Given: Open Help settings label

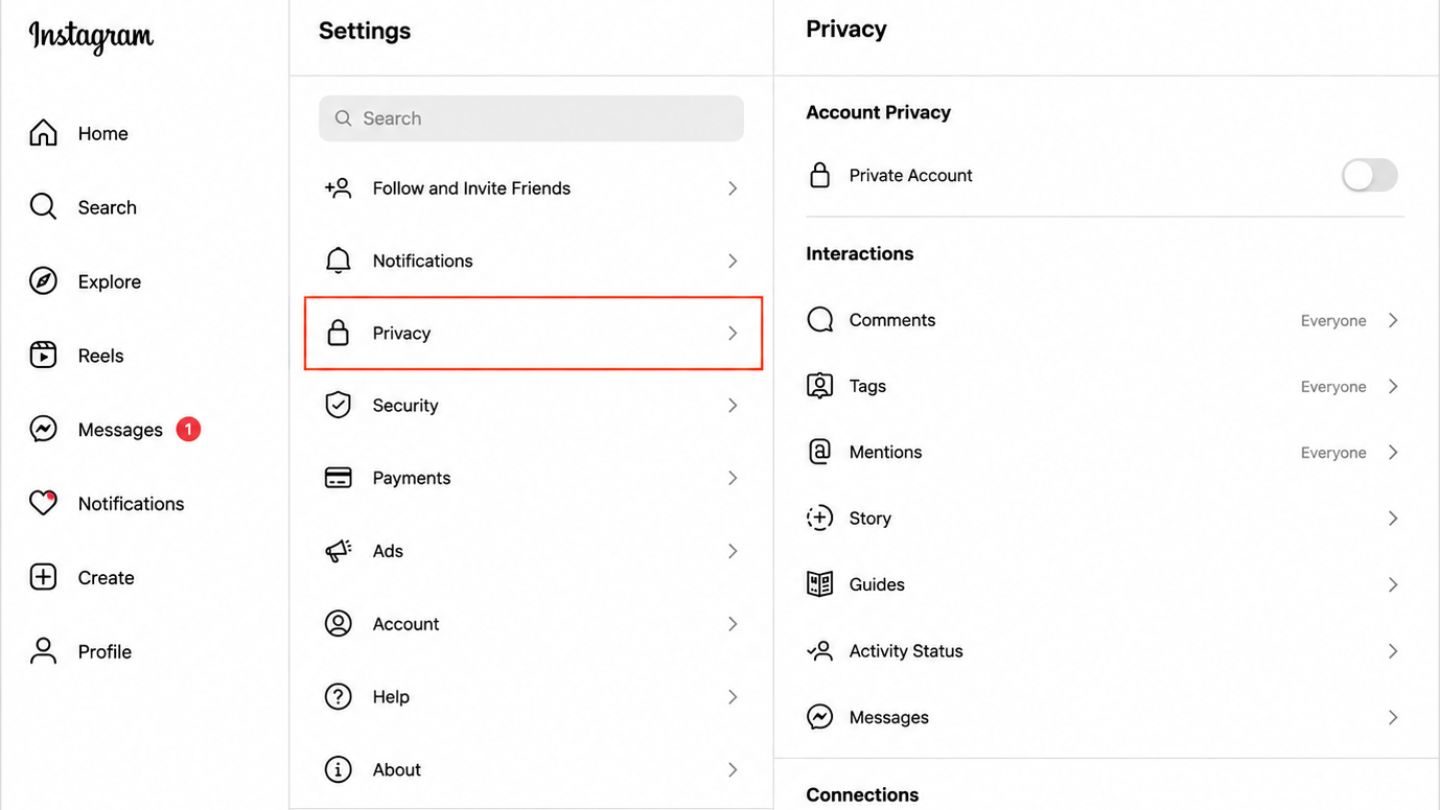Looking at the screenshot, I should 391,697.
